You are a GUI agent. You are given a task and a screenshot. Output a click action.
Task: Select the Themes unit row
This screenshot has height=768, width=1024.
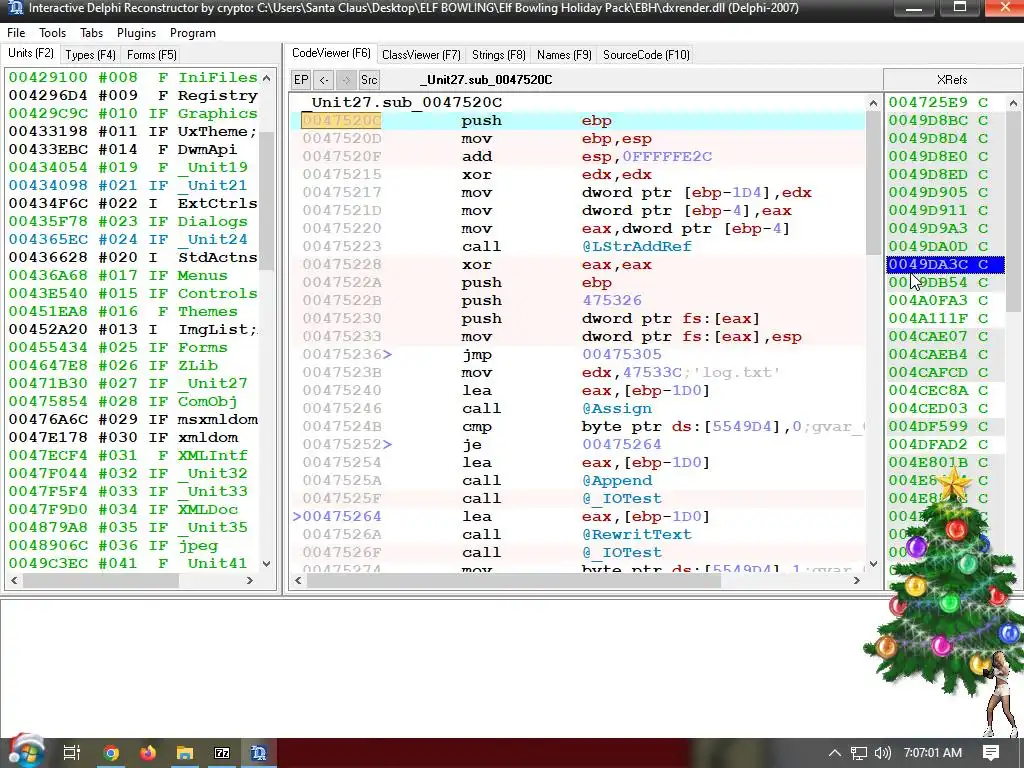(133, 311)
